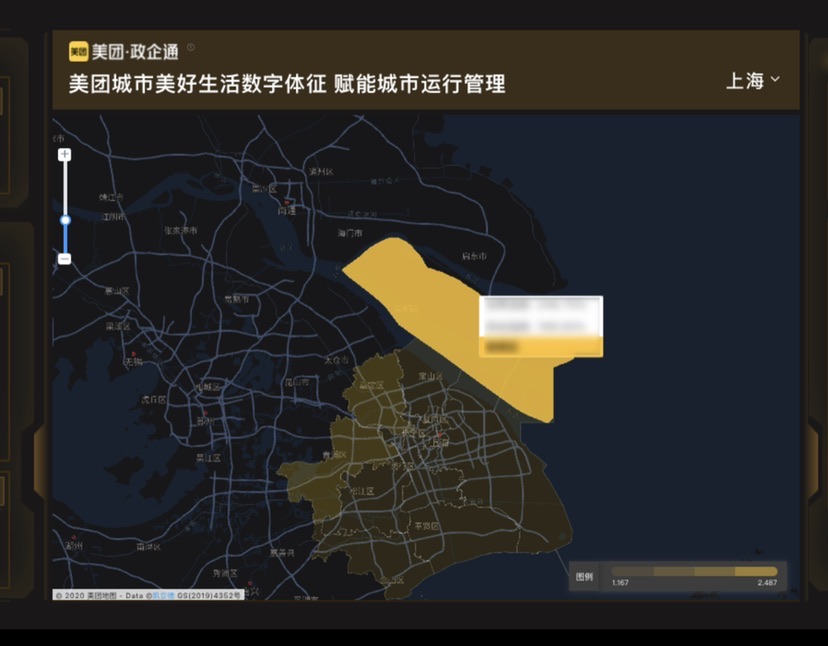
Task: Click the 松江区 district label
Action: click(x=362, y=491)
